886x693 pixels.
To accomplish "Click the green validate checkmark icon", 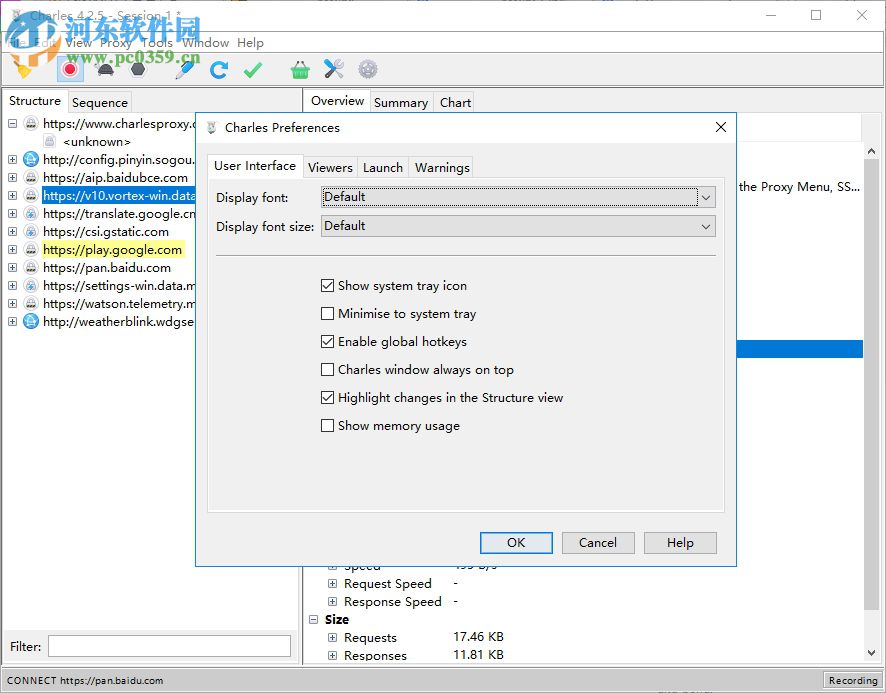I will coord(253,70).
